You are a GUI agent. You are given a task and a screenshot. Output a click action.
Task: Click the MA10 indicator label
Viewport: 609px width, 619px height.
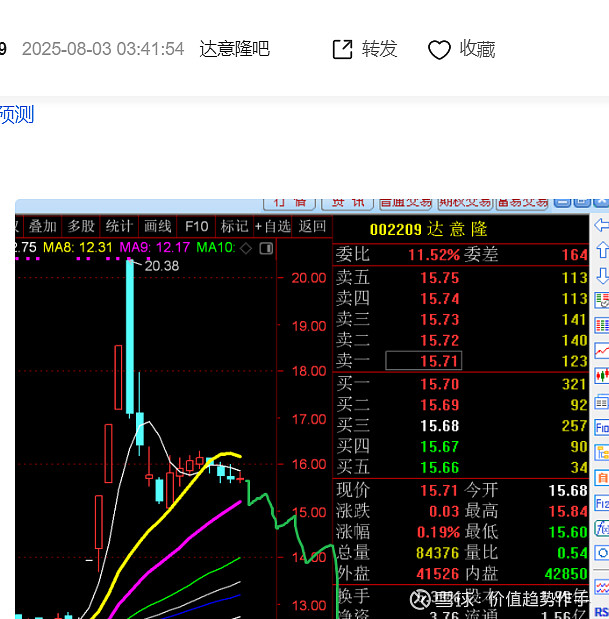click(215, 248)
